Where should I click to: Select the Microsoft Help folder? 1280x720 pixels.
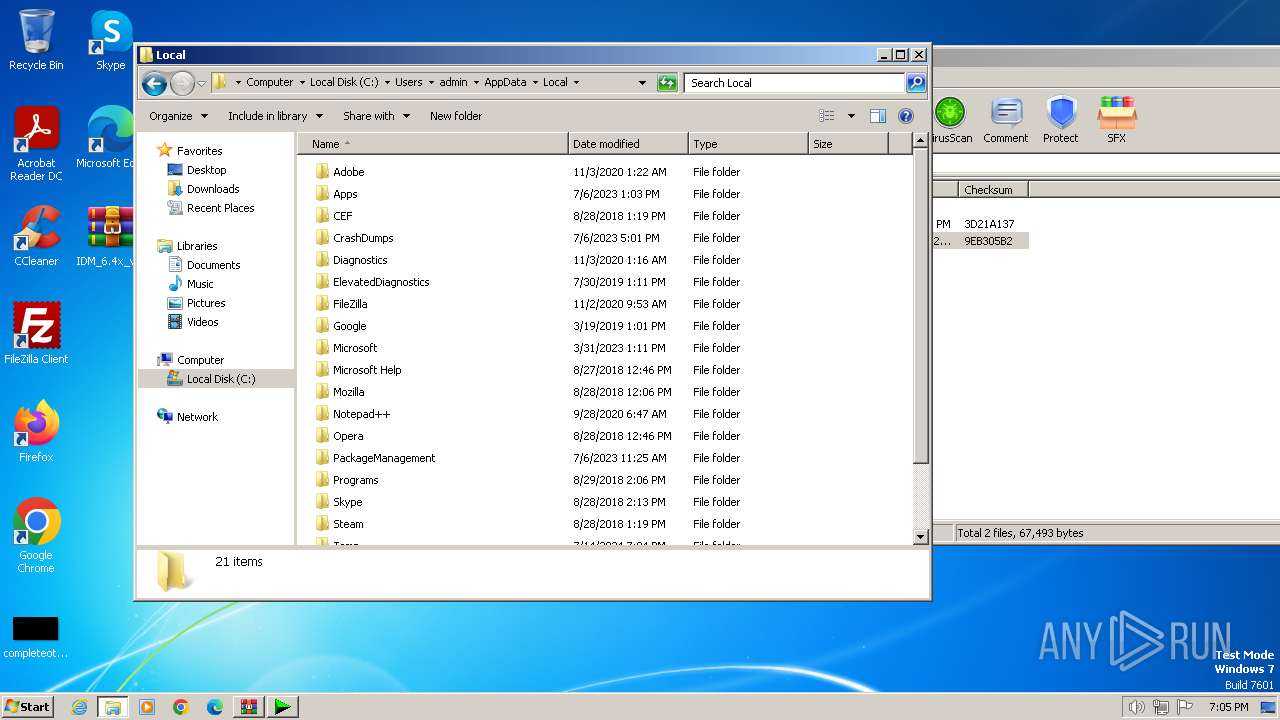tap(367, 370)
